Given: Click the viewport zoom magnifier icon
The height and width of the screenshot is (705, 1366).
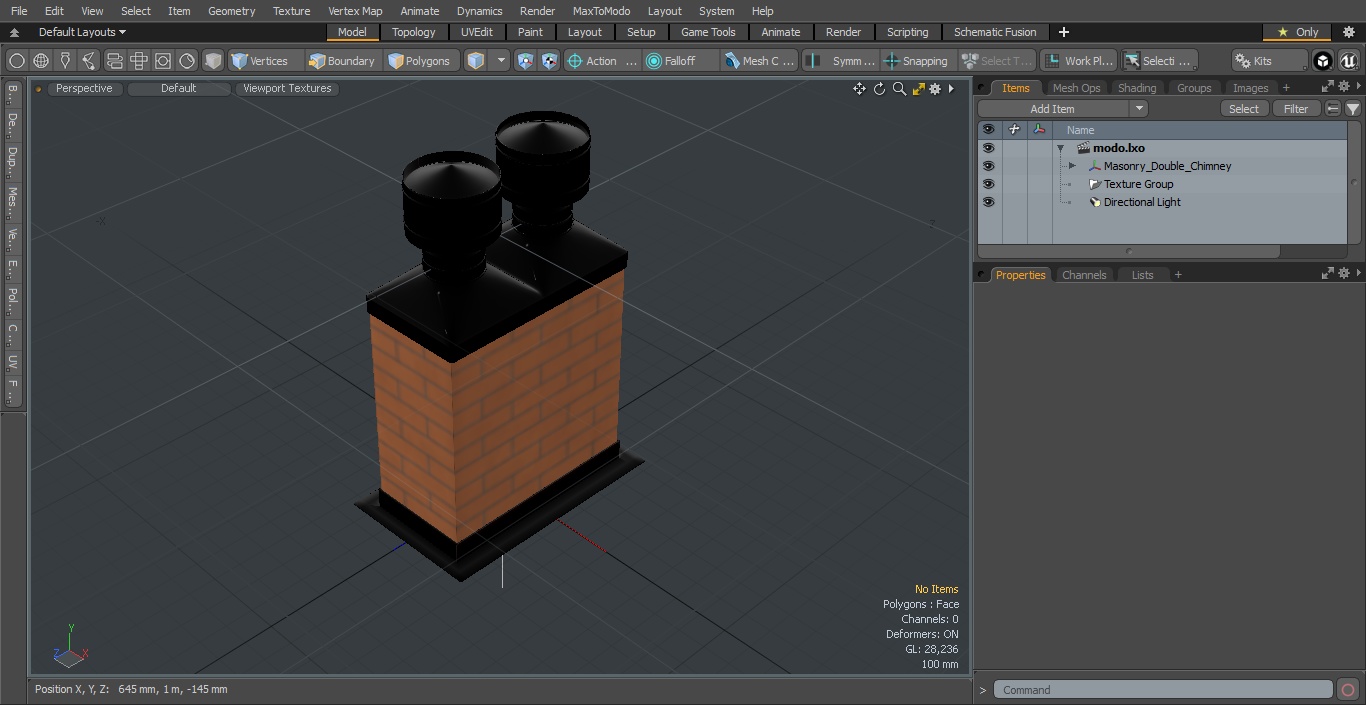Looking at the screenshot, I should pyautogui.click(x=899, y=89).
